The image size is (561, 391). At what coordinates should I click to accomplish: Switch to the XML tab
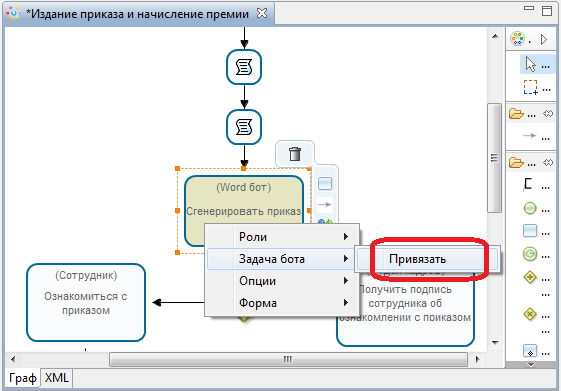(x=57, y=378)
